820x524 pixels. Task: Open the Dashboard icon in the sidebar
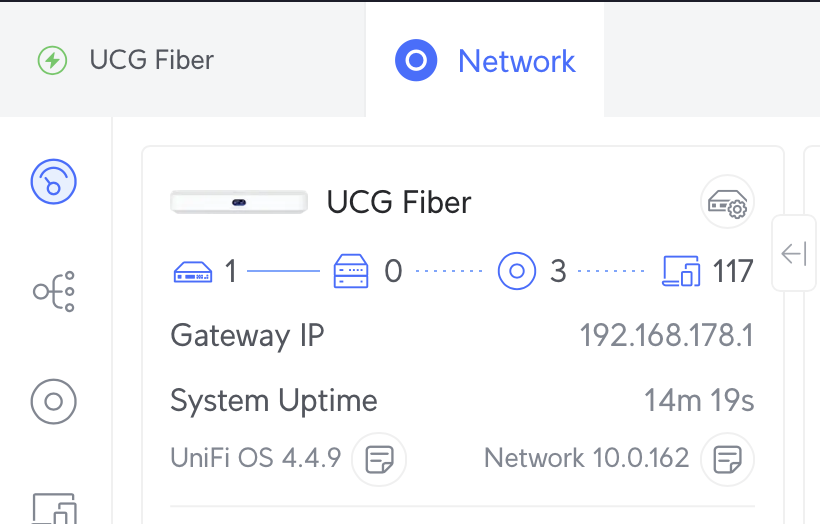54,181
